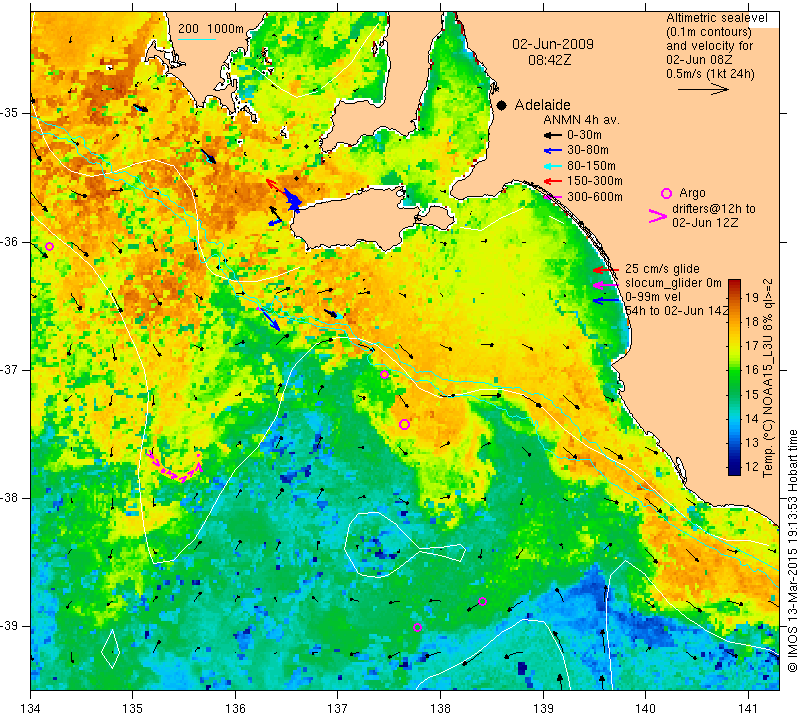Screen dimensions: 800x720
Task: Click the cyan 80-150m legend arrow
Action: pyautogui.click(x=553, y=166)
